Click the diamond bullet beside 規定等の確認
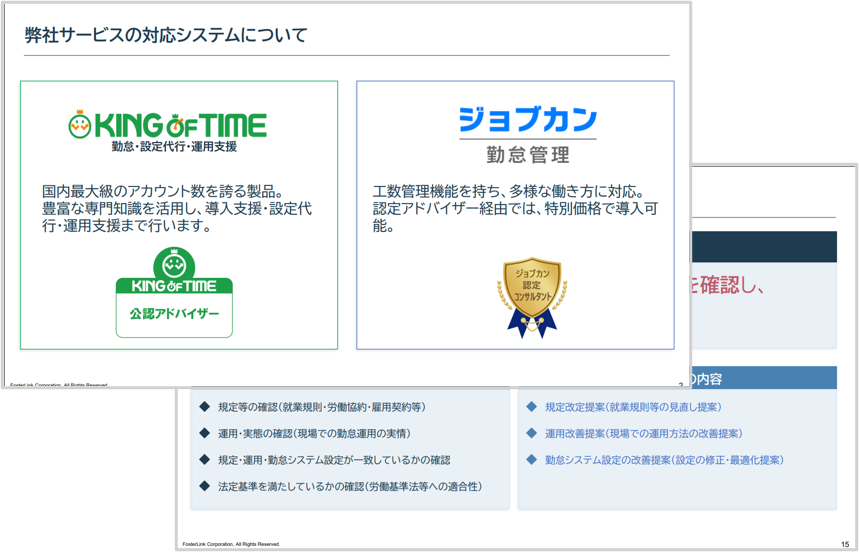 click(204, 406)
